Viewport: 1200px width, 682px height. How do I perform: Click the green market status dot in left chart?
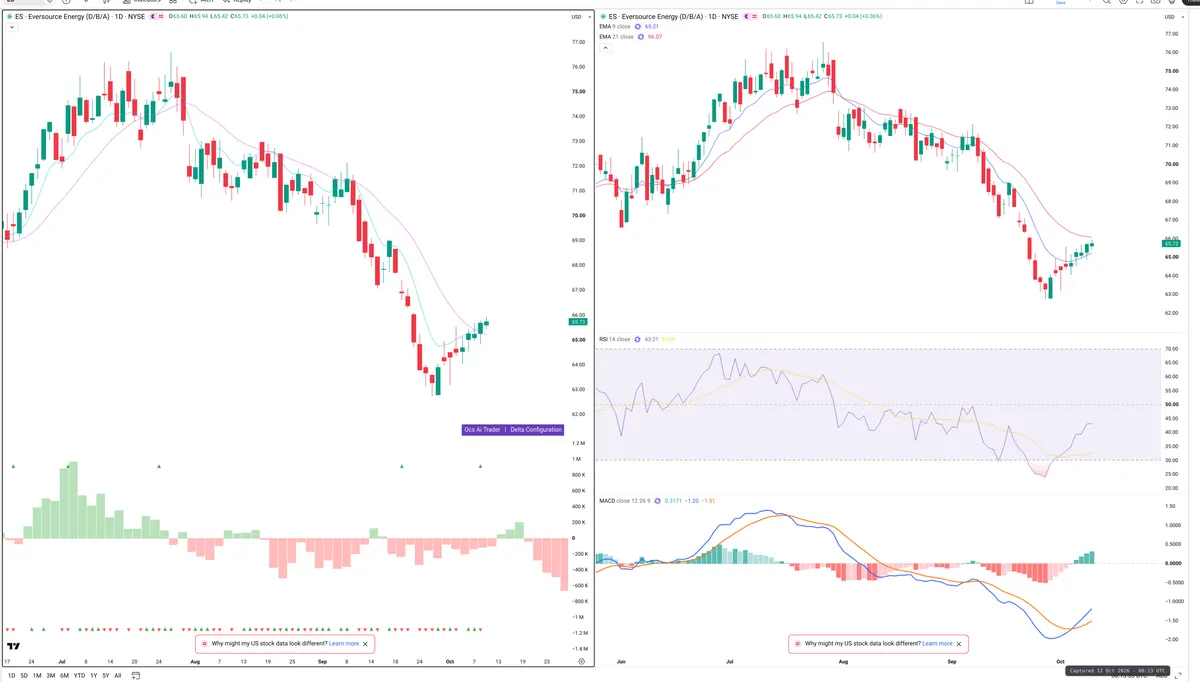pos(10,16)
